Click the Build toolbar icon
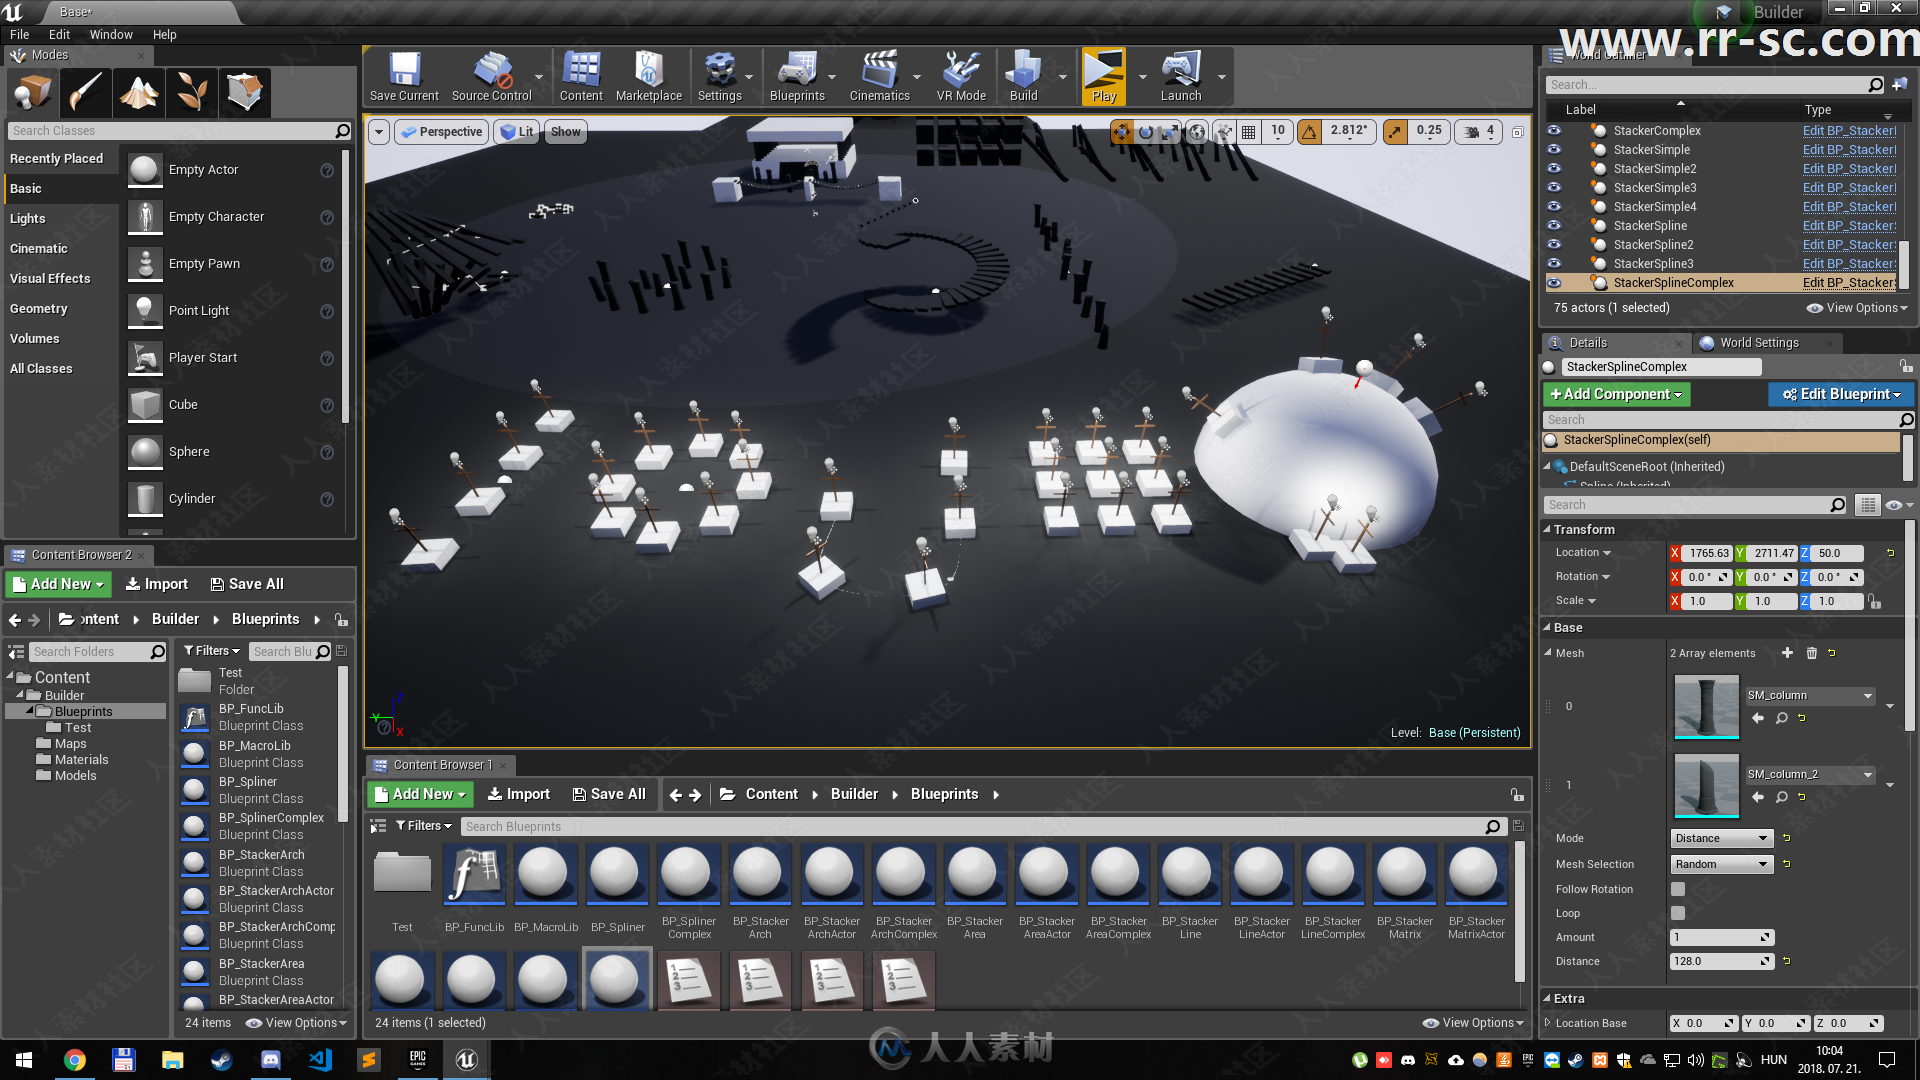 pyautogui.click(x=1023, y=77)
